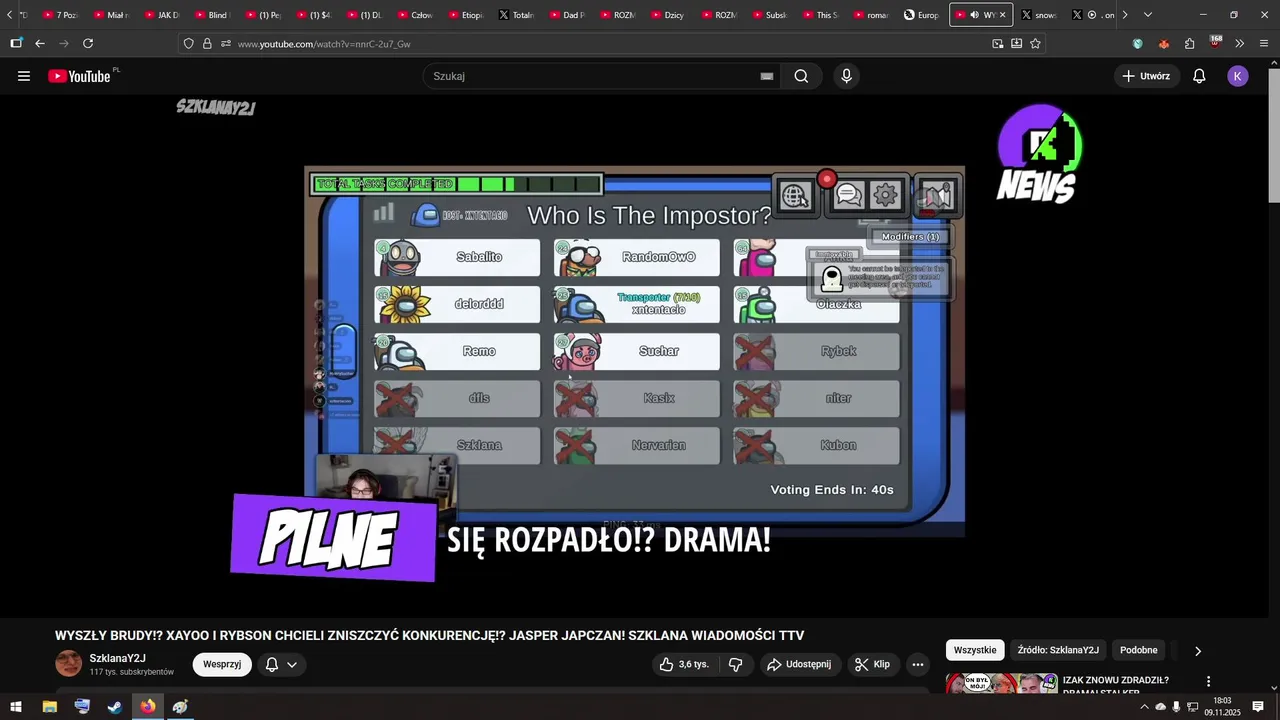
Task: Start voice search with microphone icon
Action: 847,76
